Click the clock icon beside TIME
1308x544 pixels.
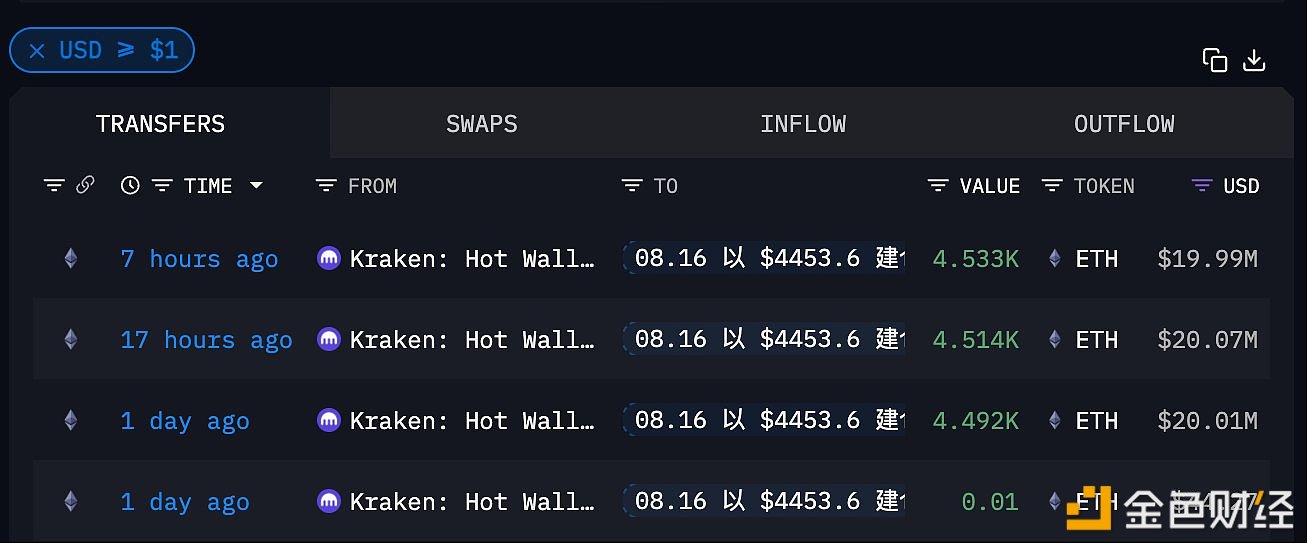130,185
